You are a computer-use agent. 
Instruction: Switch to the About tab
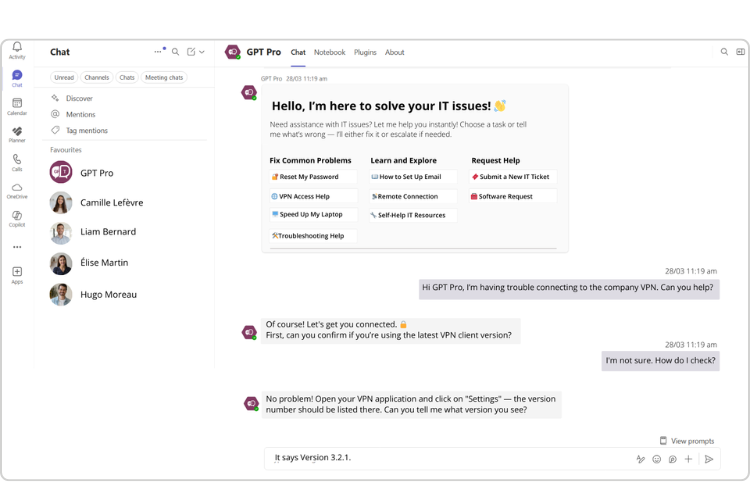coord(395,52)
